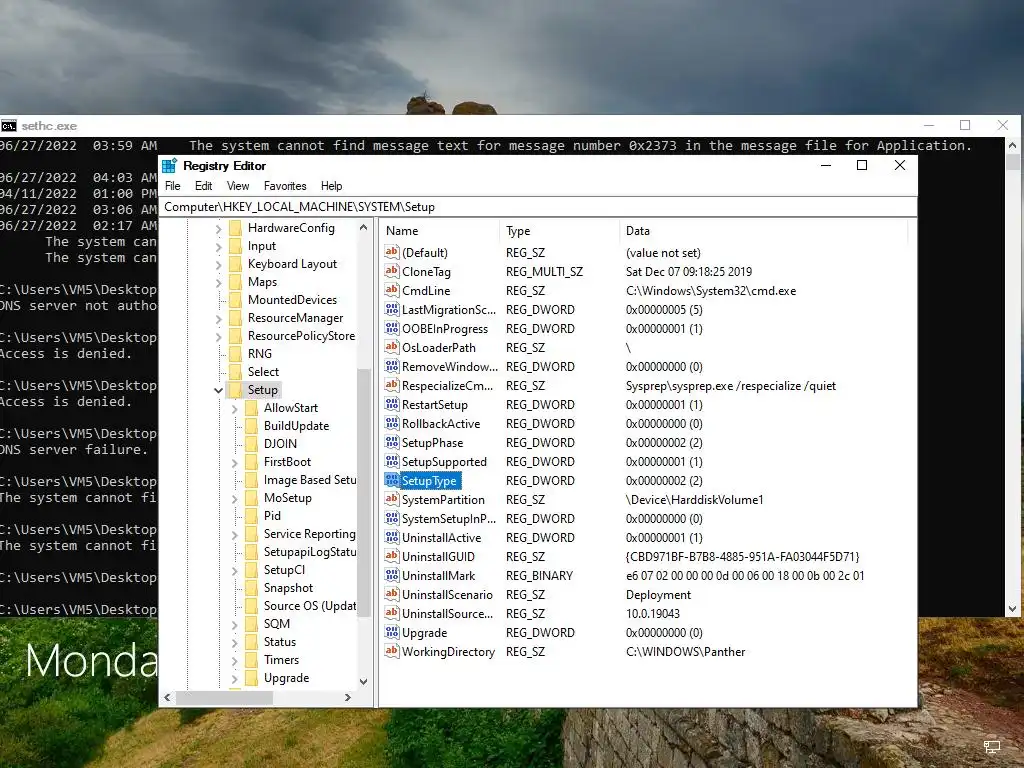Select the SetupCI tree key
The width and height of the screenshot is (1024, 768).
click(284, 569)
